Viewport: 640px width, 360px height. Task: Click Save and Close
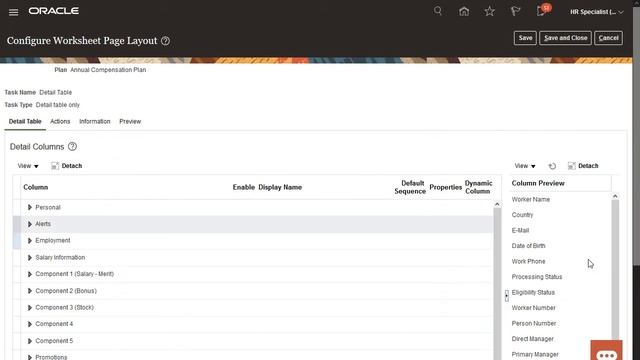click(565, 38)
